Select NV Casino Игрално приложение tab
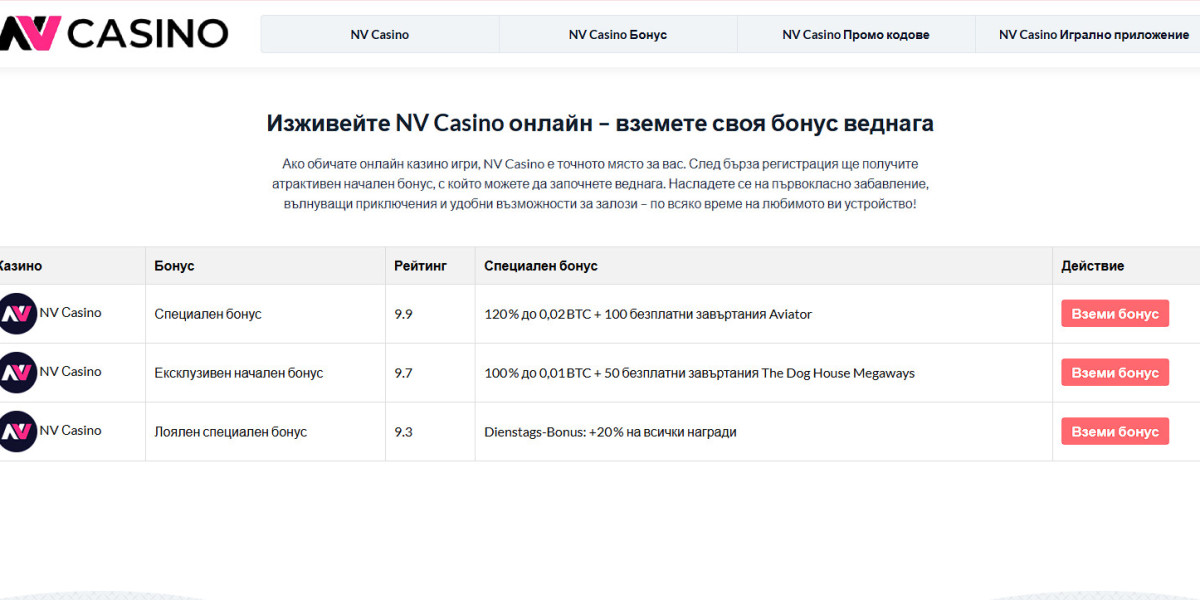Viewport: 1200px width, 600px height. pos(1093,35)
